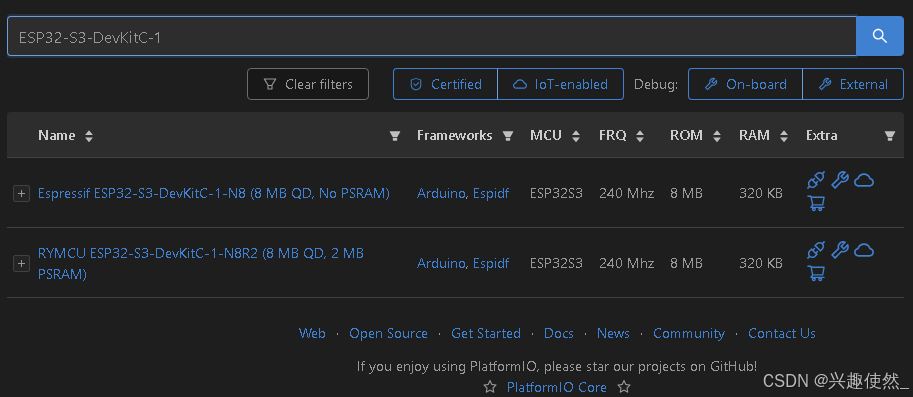This screenshot has height=397, width=913.
Task: Open Espressif ESP32-S3-DevKitC-1-N8 board link
Action: click(x=214, y=193)
